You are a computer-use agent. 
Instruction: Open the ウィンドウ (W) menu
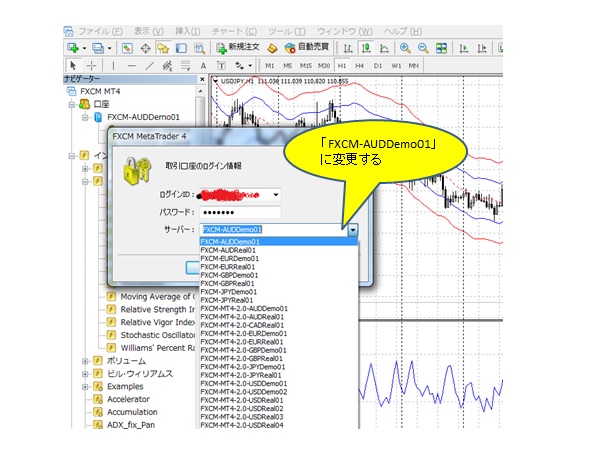pos(345,31)
